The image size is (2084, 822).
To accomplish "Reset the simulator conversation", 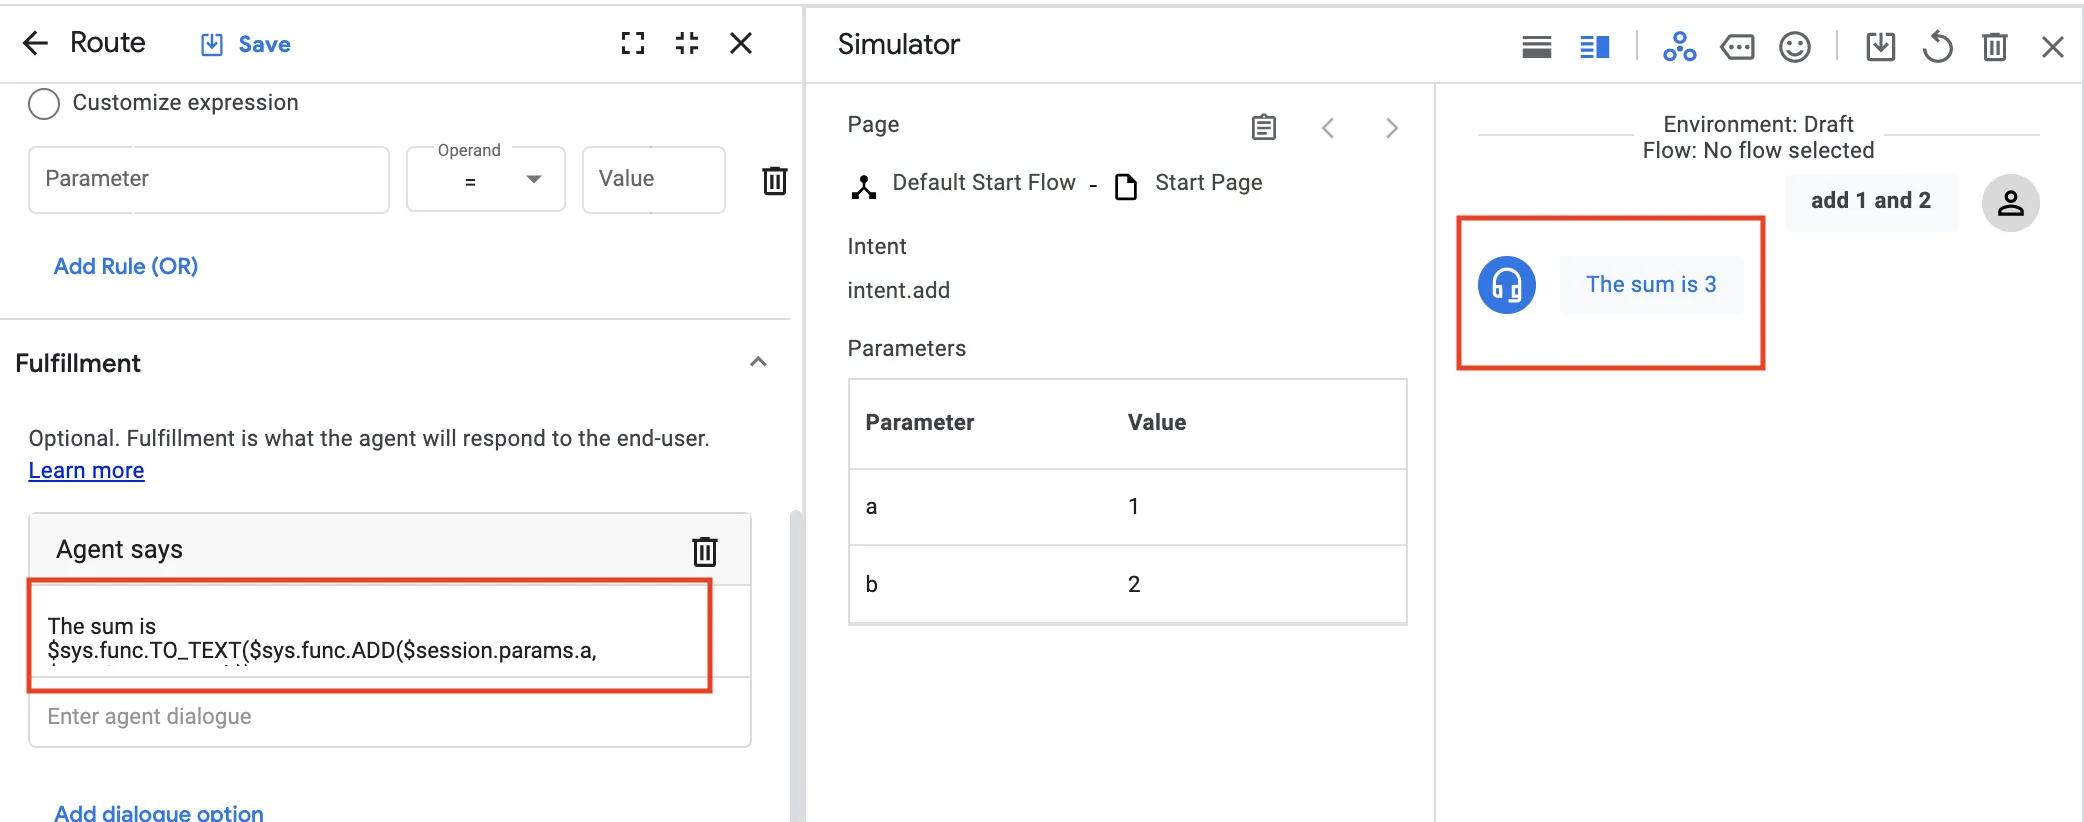I will [1937, 46].
